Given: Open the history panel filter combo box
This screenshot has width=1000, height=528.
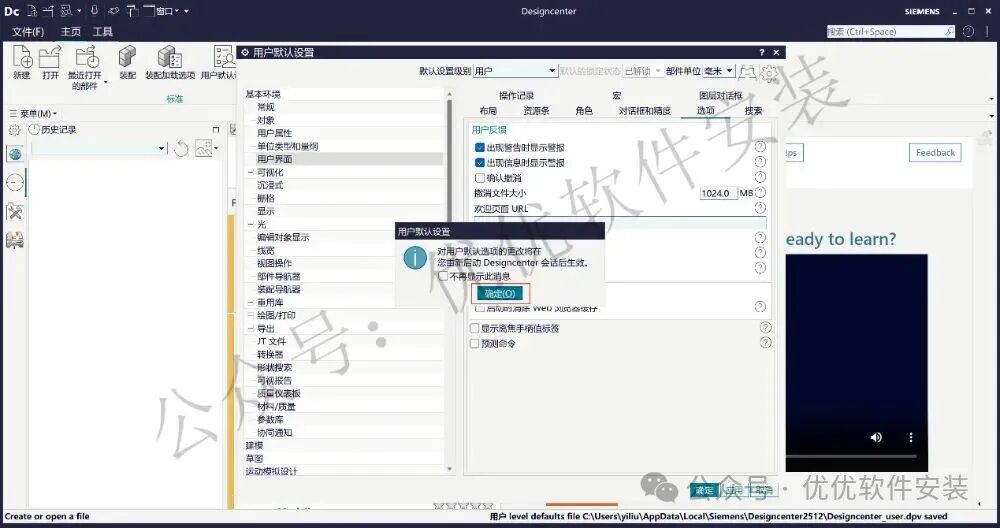Looking at the screenshot, I should tap(98, 149).
